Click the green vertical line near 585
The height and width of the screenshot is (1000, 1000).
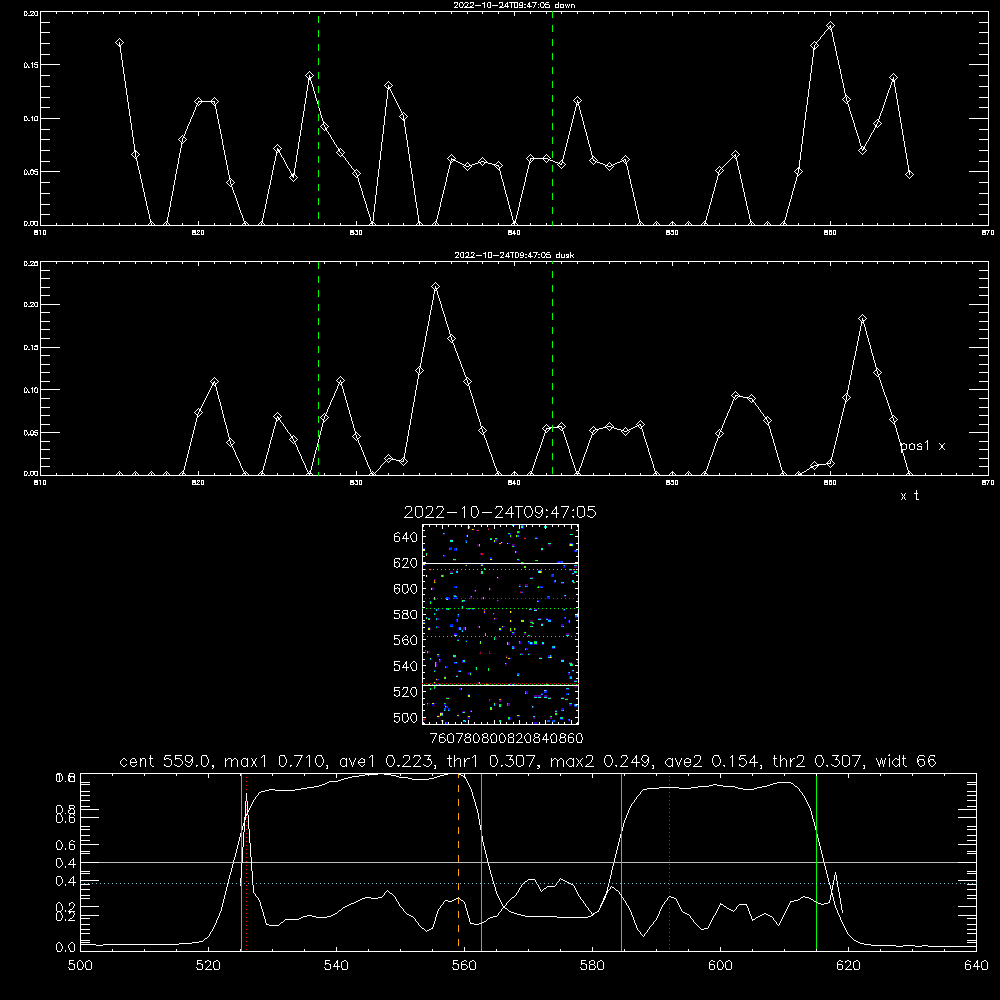621,861
